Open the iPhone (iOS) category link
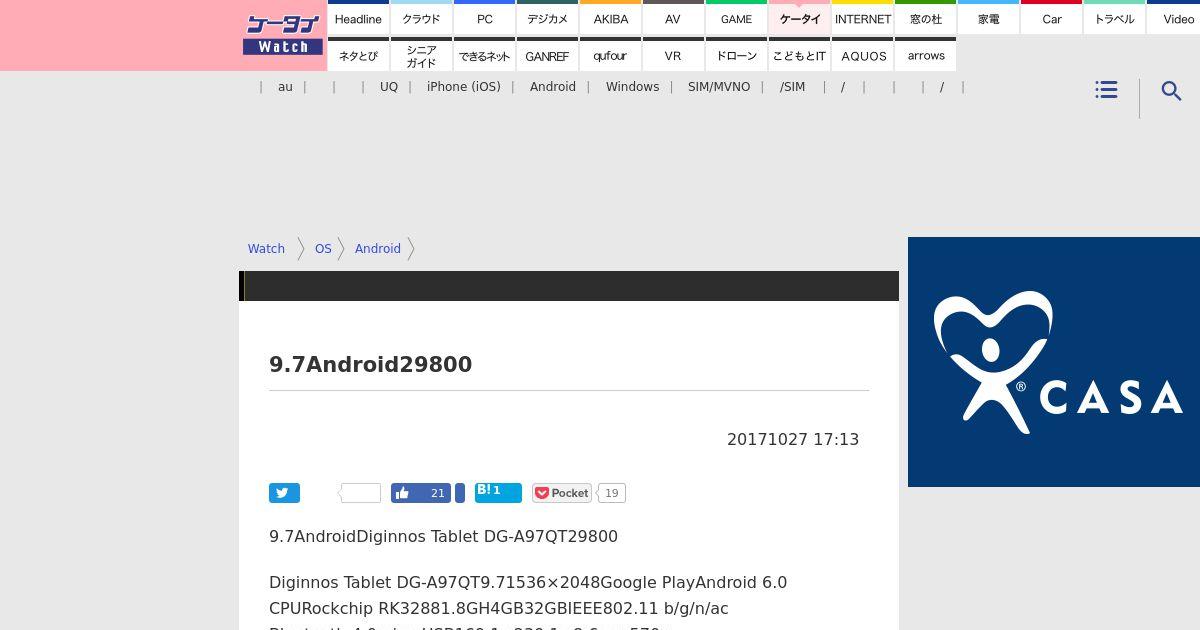This screenshot has height=630, width=1200. pos(464,87)
